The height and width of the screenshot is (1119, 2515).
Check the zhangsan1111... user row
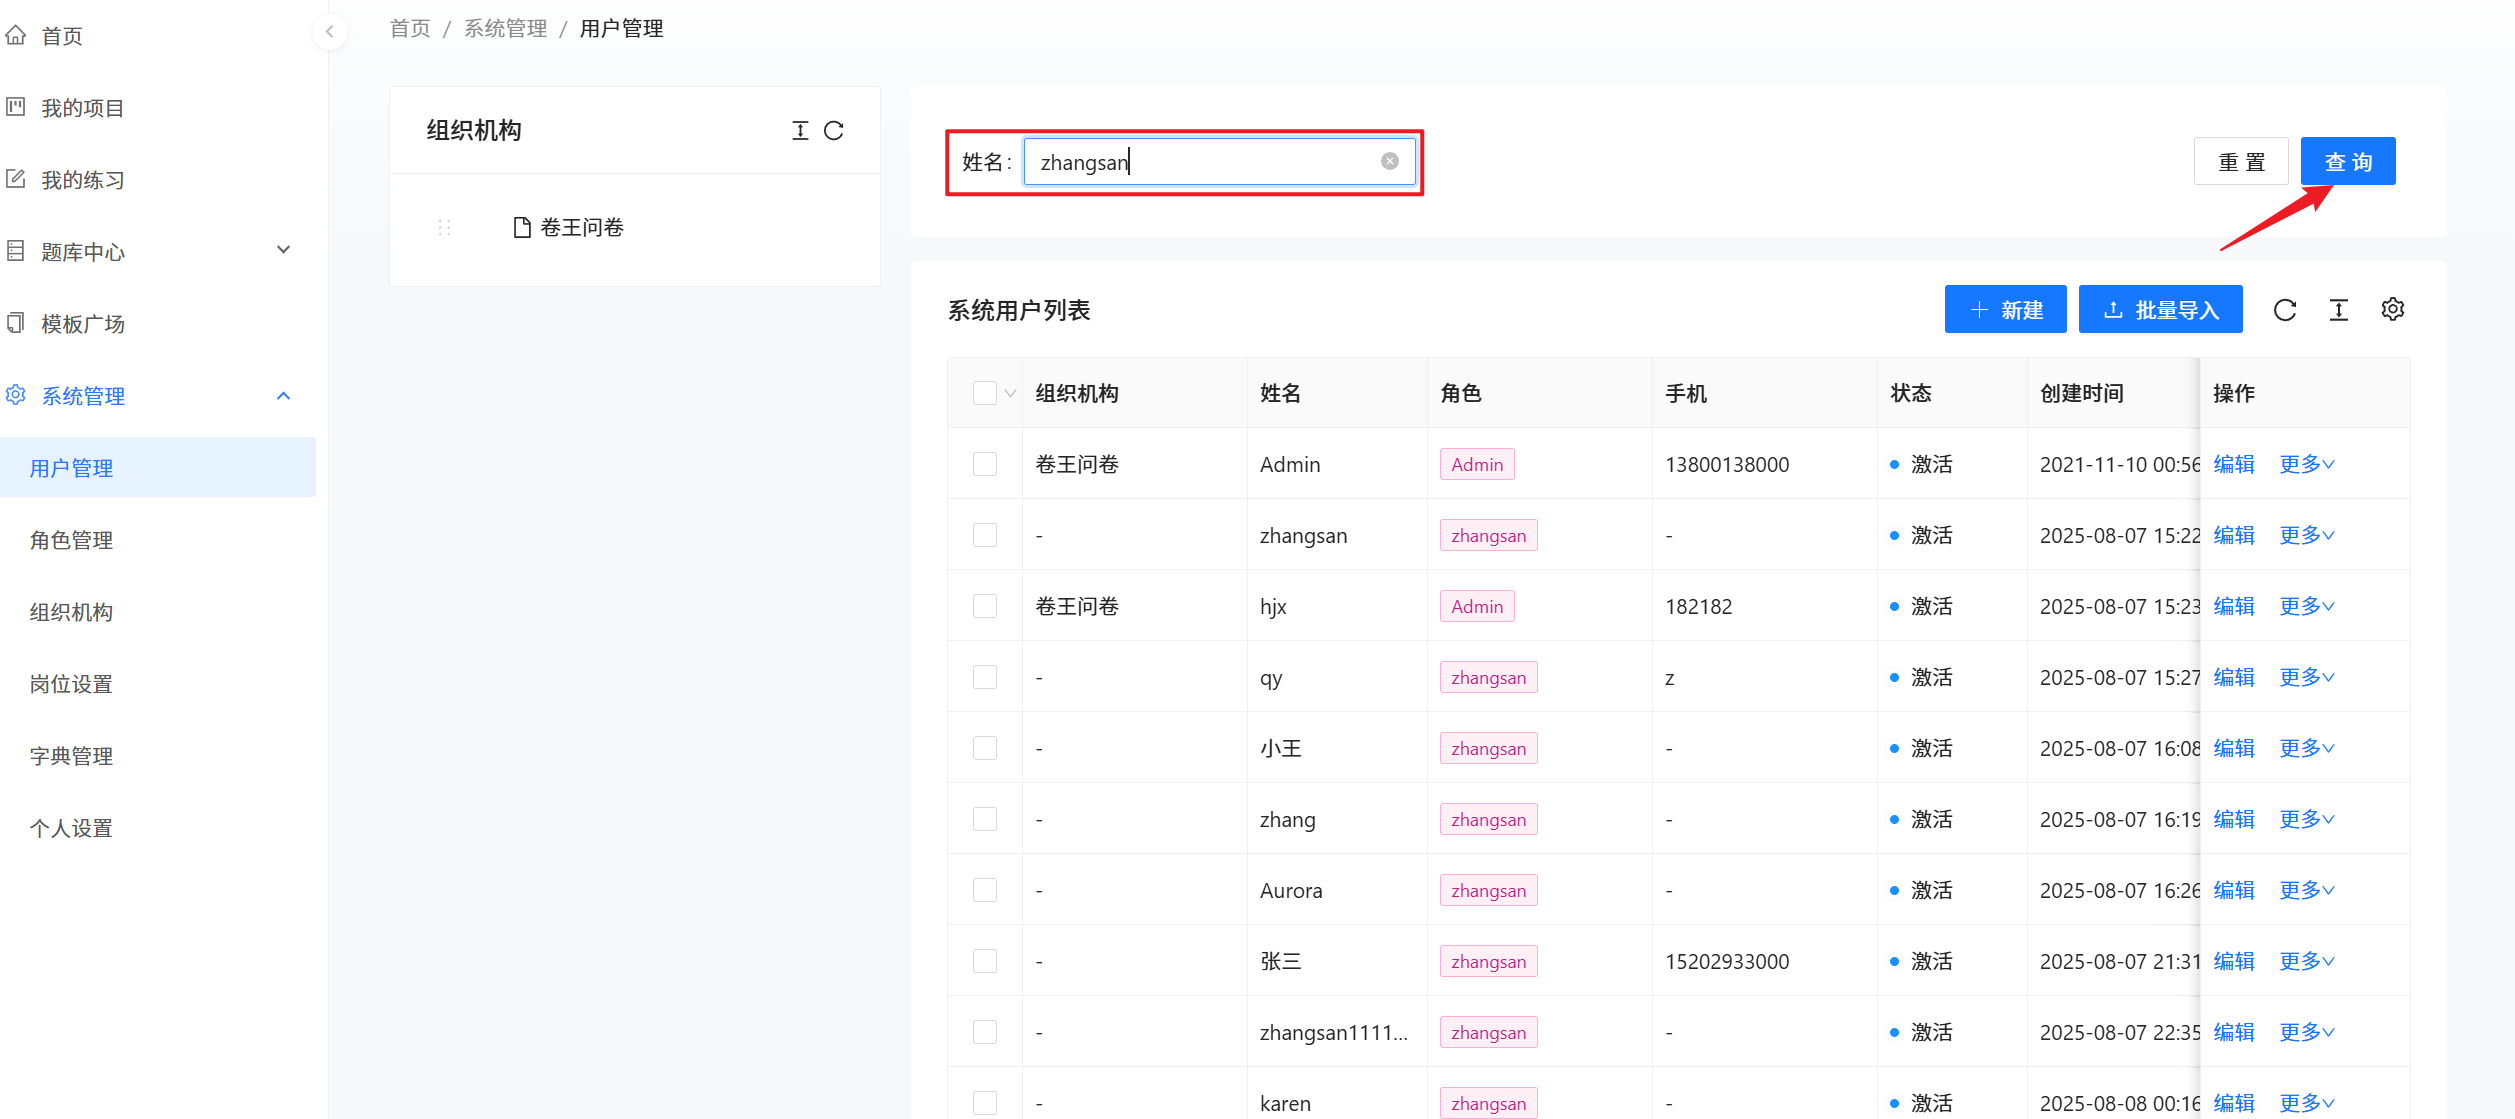(x=985, y=1032)
